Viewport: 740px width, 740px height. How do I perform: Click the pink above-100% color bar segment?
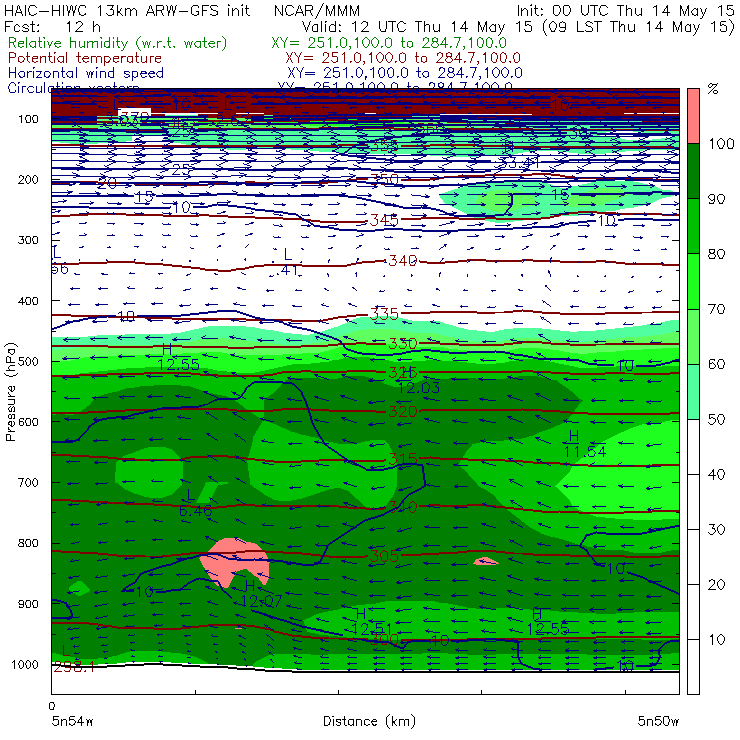pyautogui.click(x=693, y=116)
